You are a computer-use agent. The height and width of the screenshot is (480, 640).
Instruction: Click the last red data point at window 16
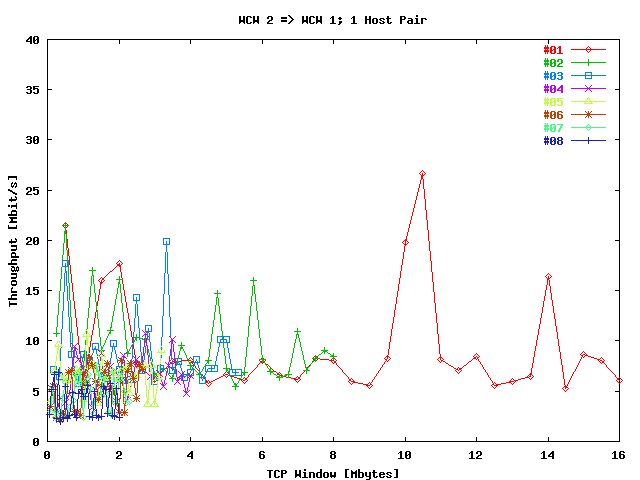tap(619, 380)
